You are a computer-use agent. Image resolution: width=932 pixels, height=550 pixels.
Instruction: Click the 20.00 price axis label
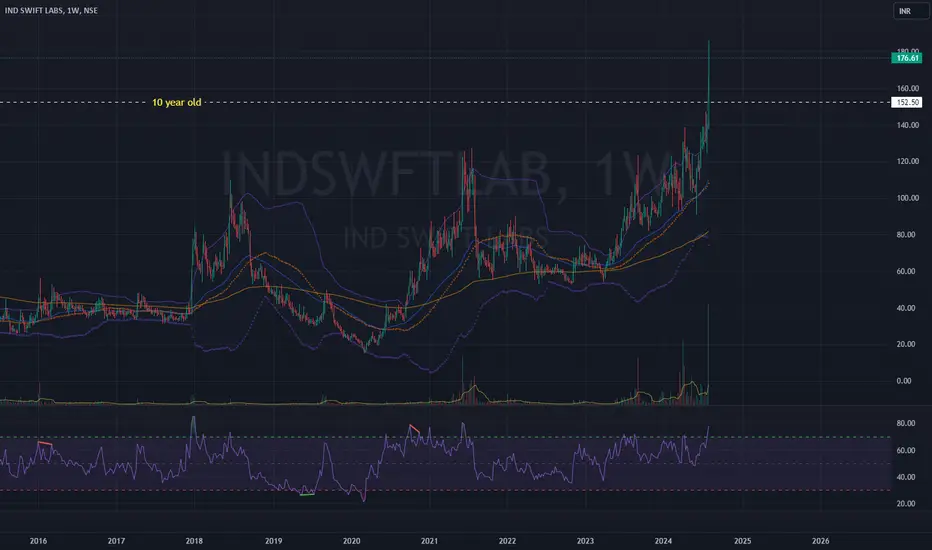pyautogui.click(x=908, y=344)
